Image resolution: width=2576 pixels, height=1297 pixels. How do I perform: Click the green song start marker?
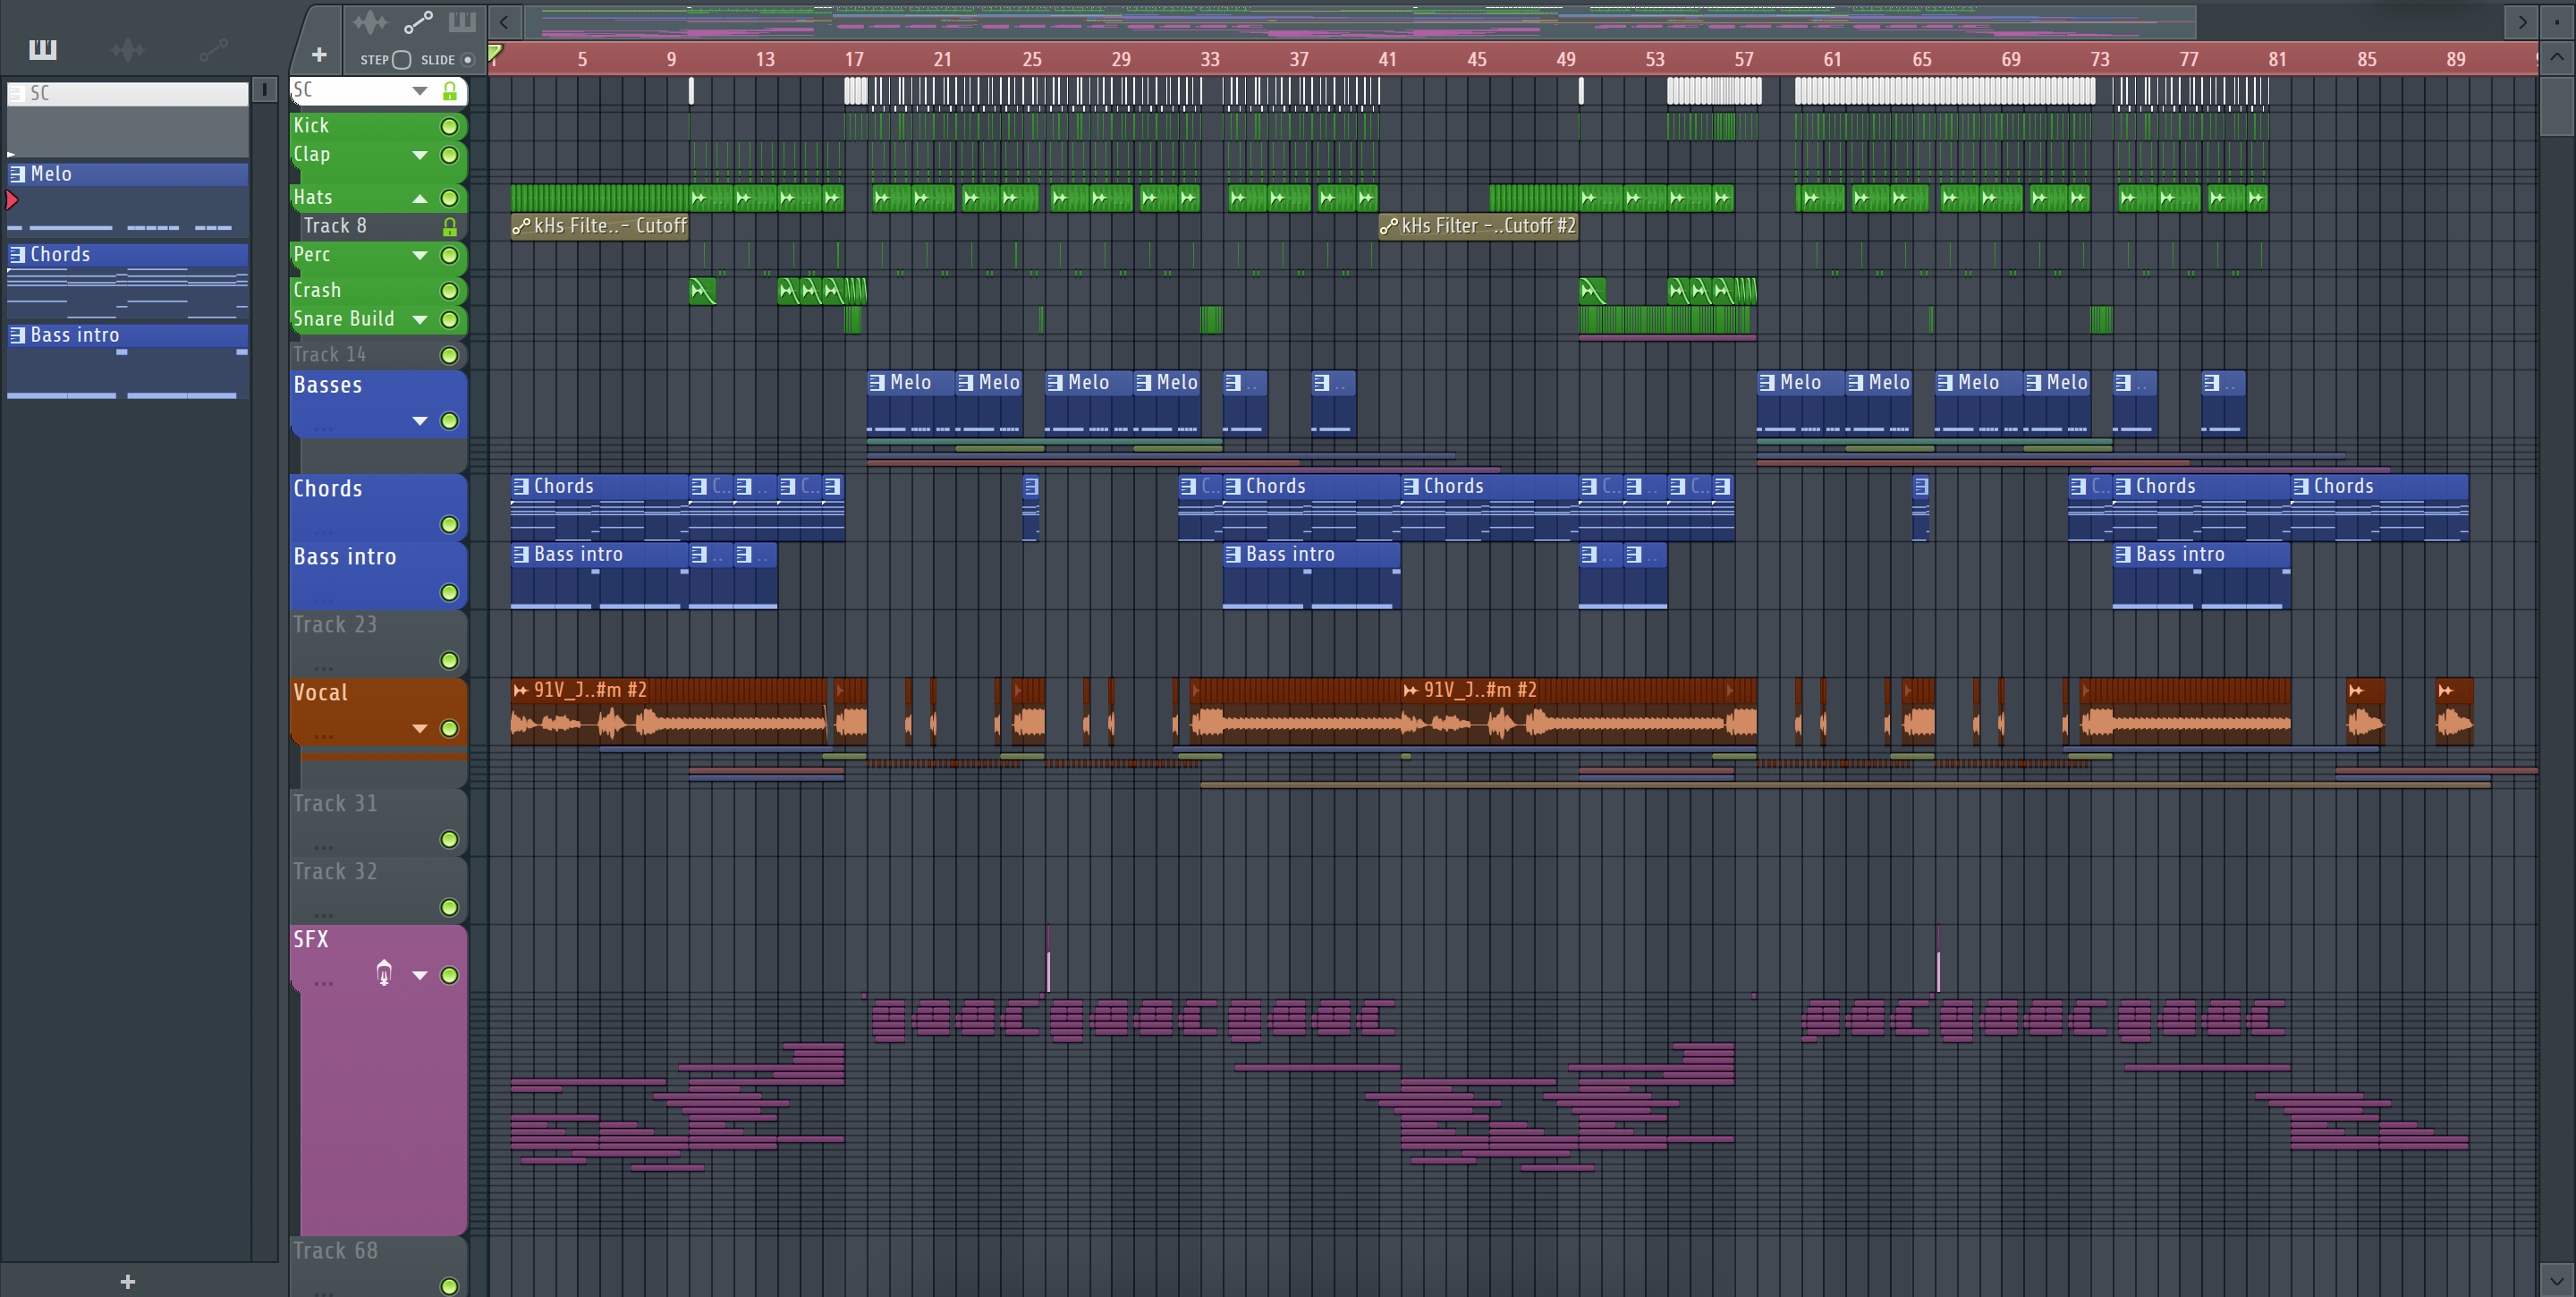pos(495,52)
